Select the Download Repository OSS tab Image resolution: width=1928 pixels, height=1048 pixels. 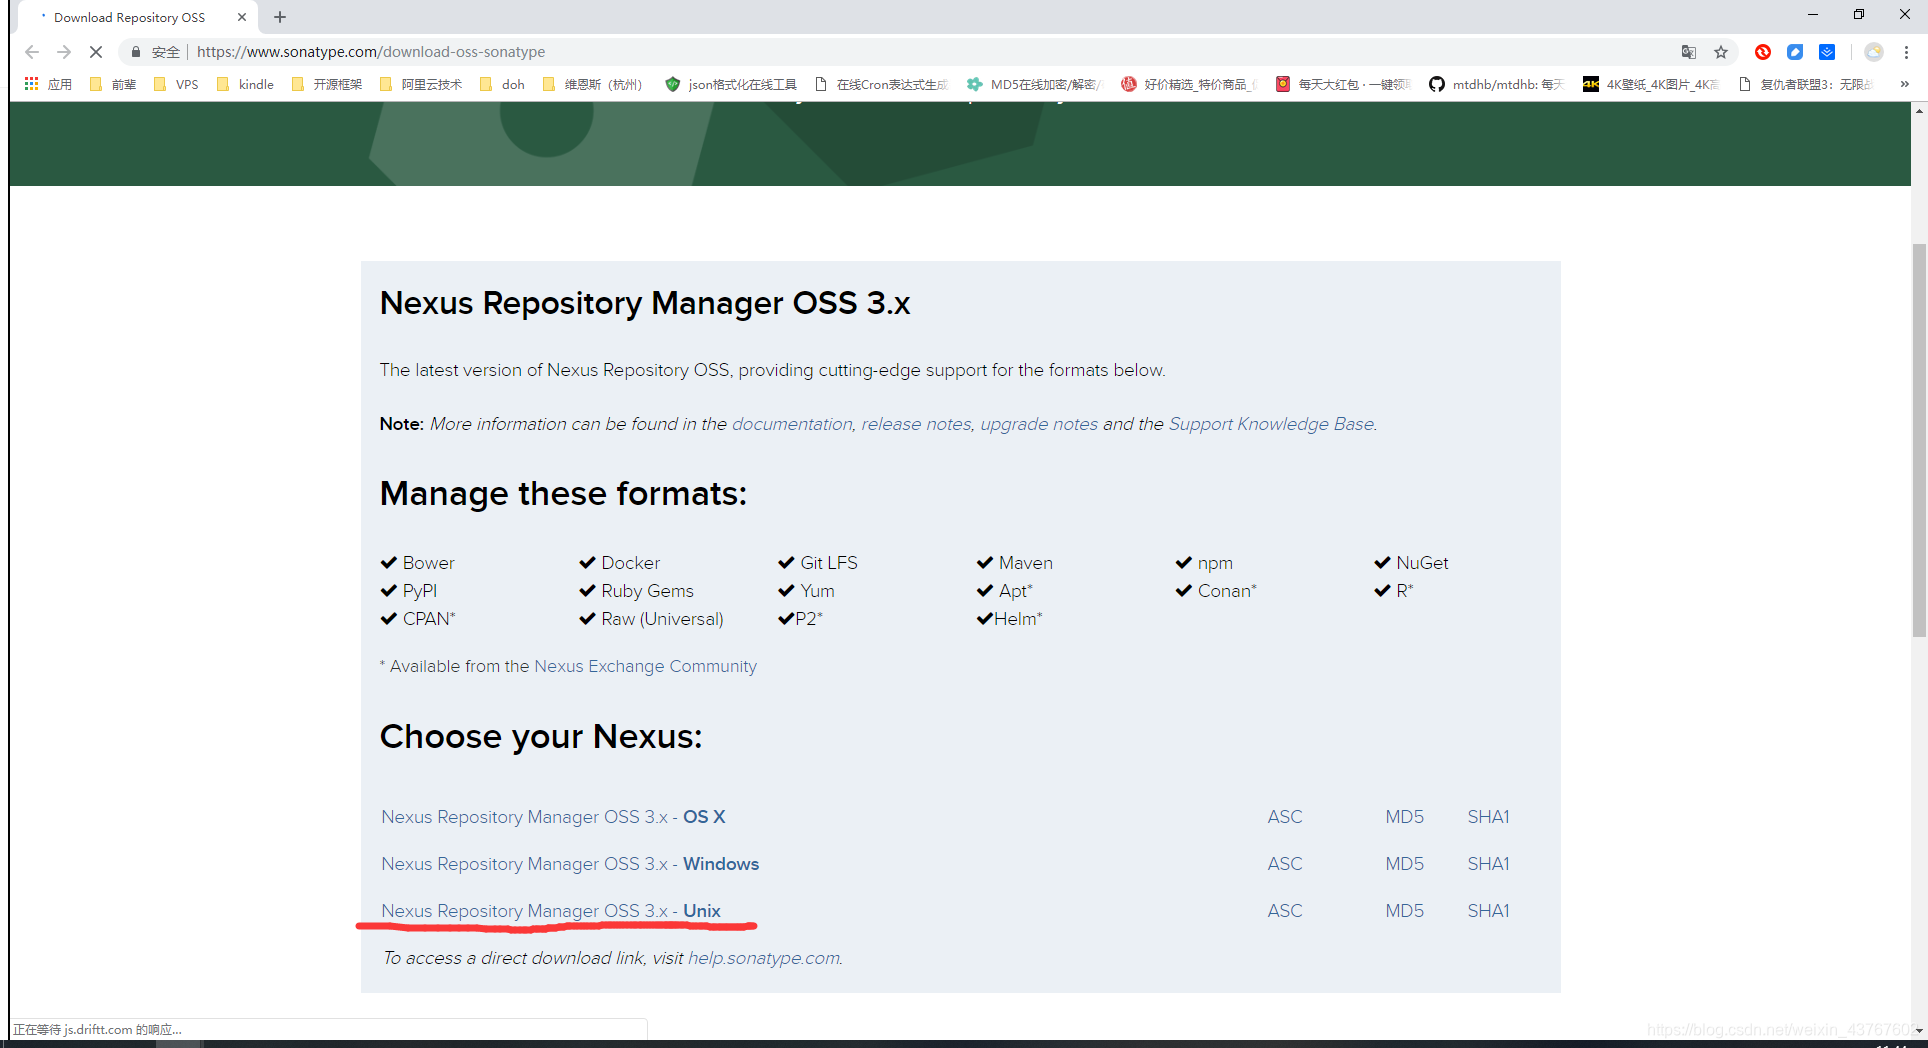[x=130, y=17]
